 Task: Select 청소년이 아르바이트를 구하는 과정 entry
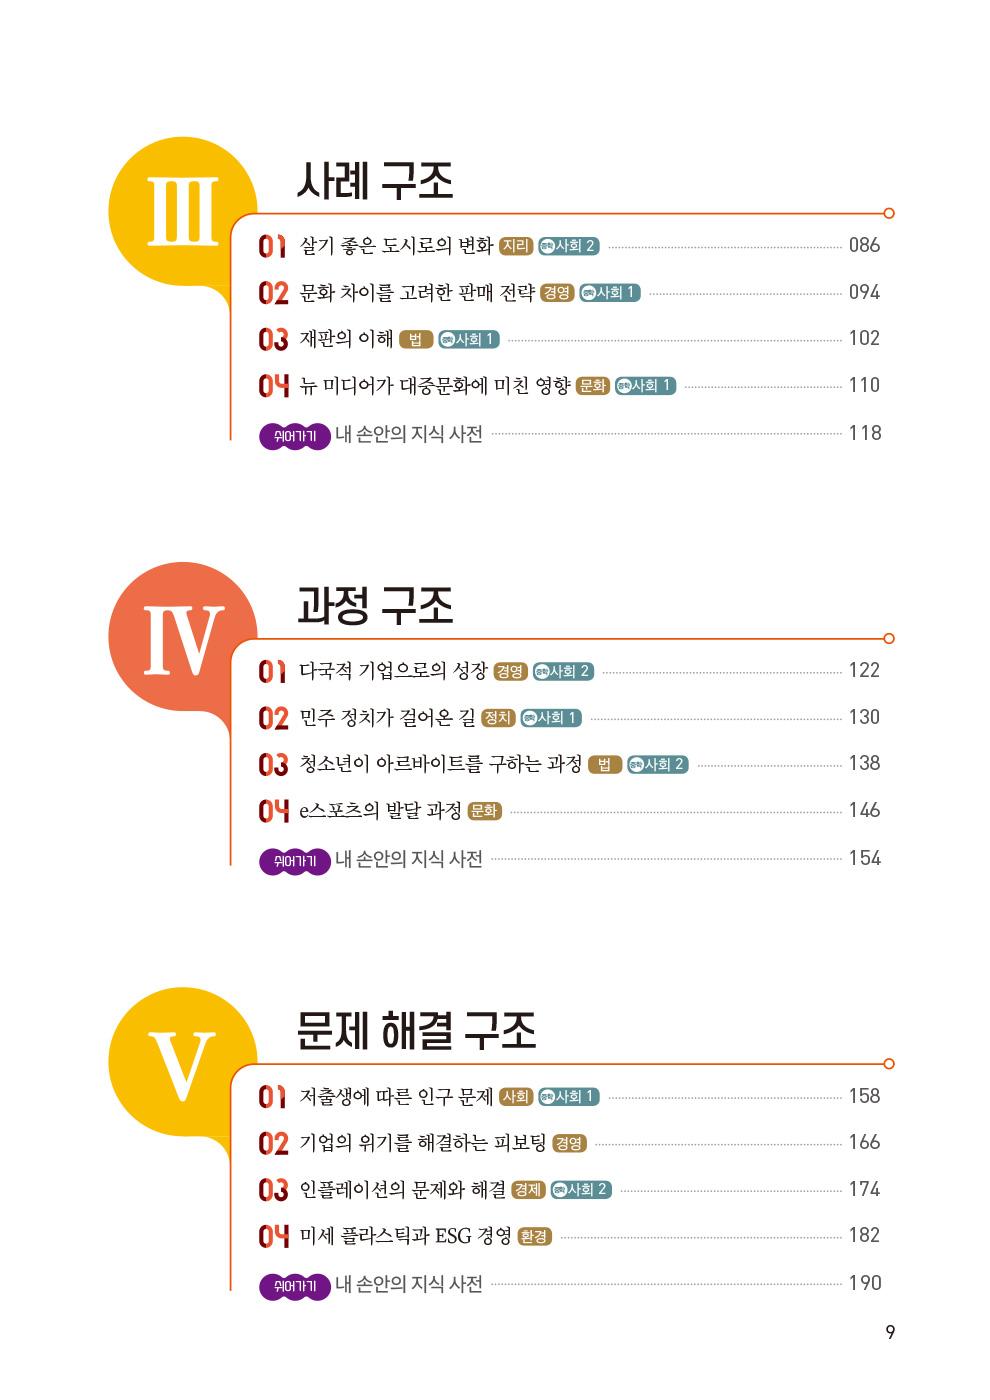440,764
